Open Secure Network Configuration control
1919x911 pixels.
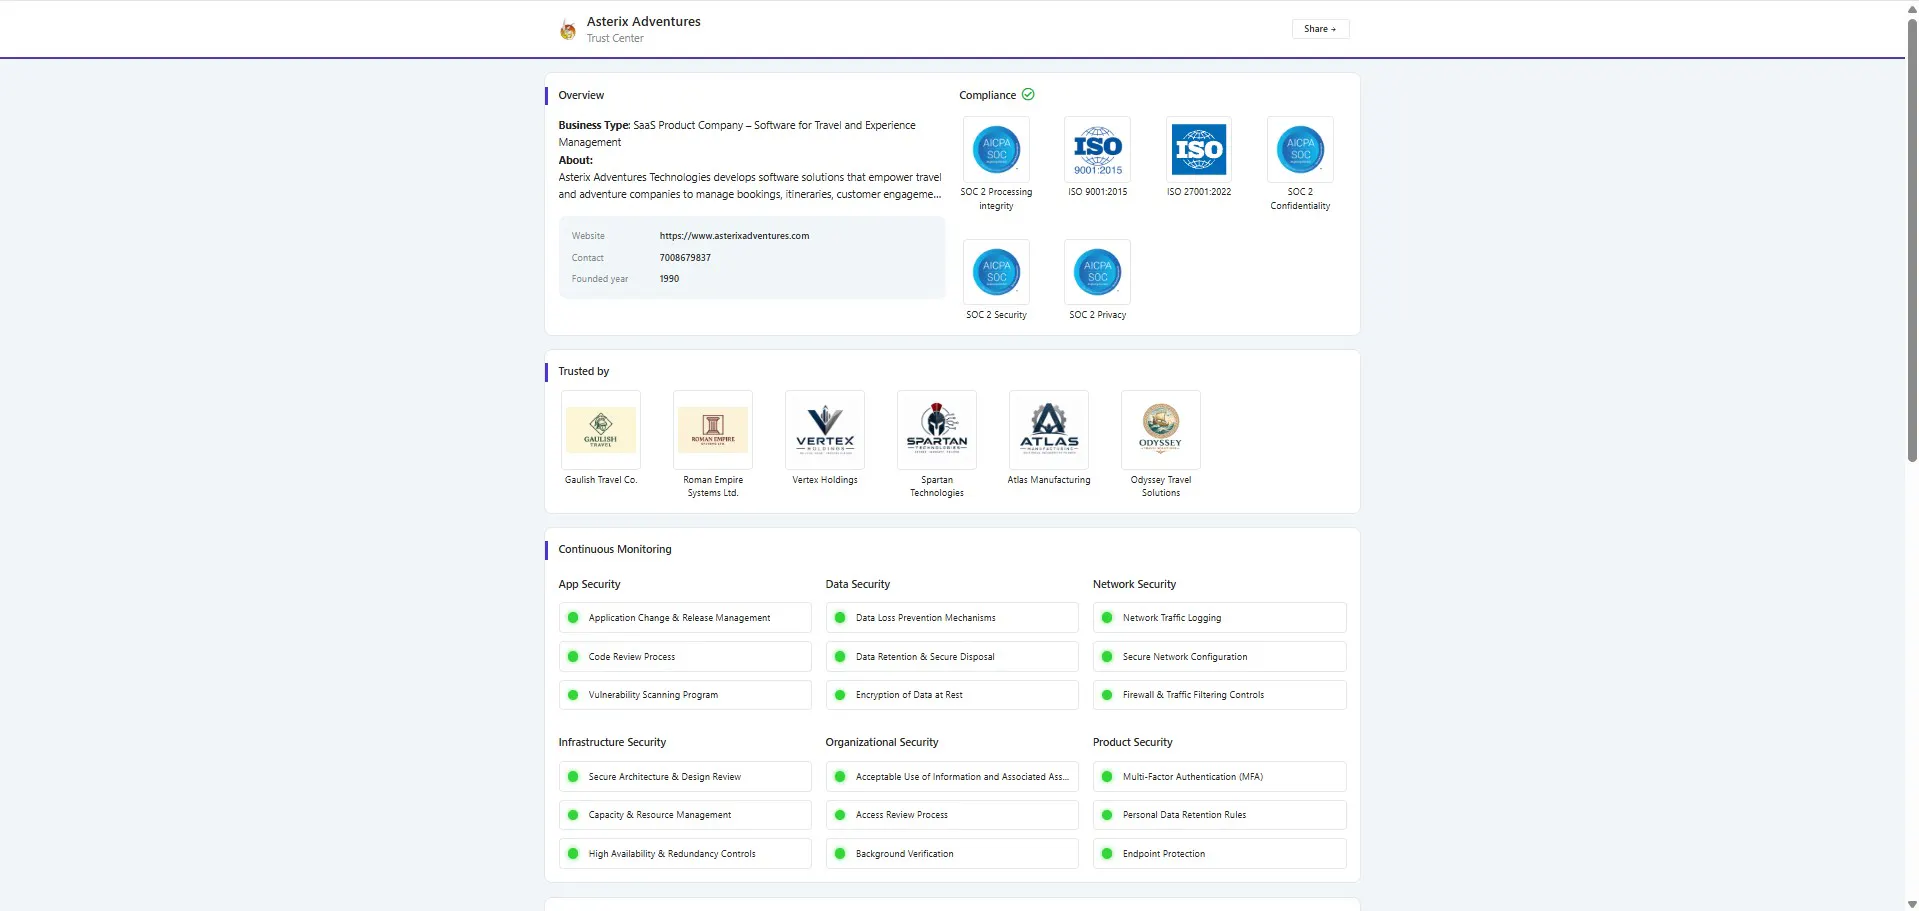click(1219, 657)
